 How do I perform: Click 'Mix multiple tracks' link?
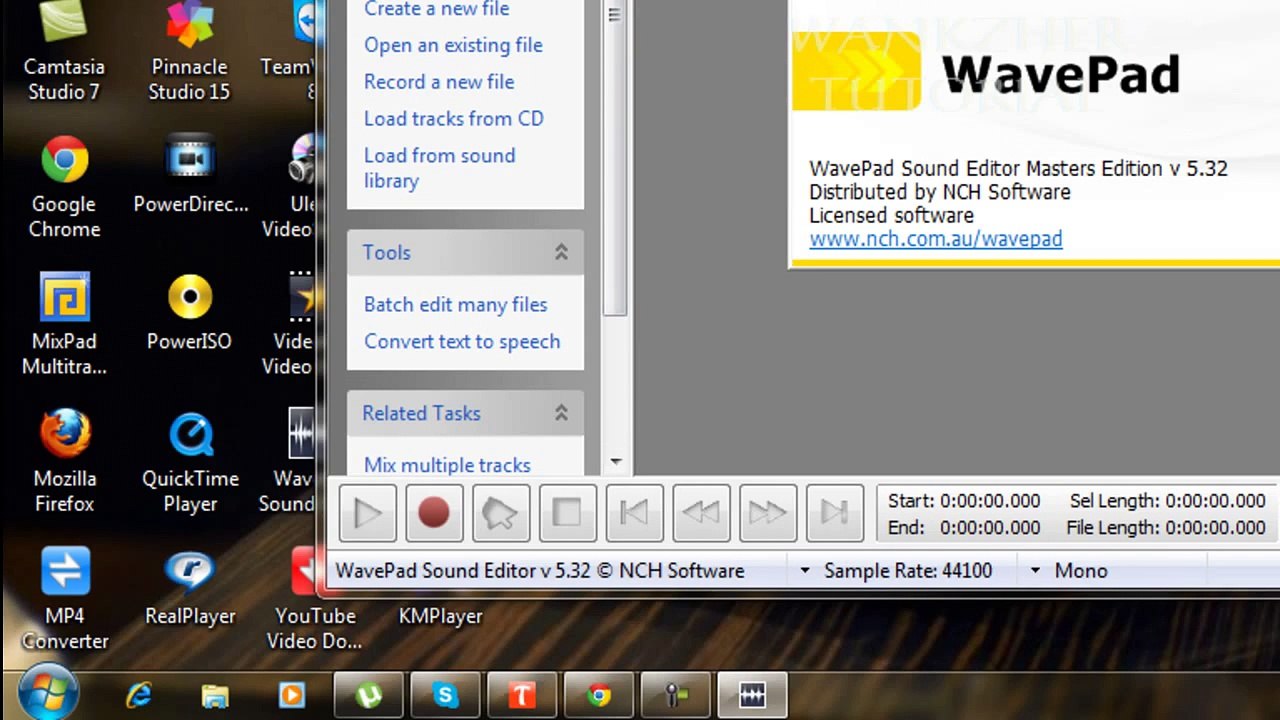(447, 465)
